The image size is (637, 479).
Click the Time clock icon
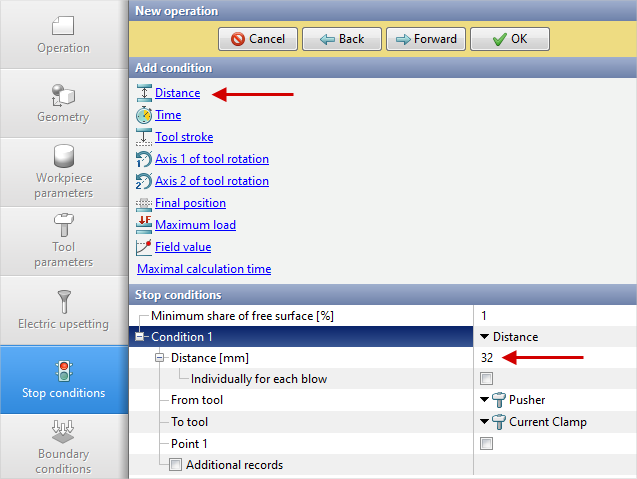pos(144,115)
